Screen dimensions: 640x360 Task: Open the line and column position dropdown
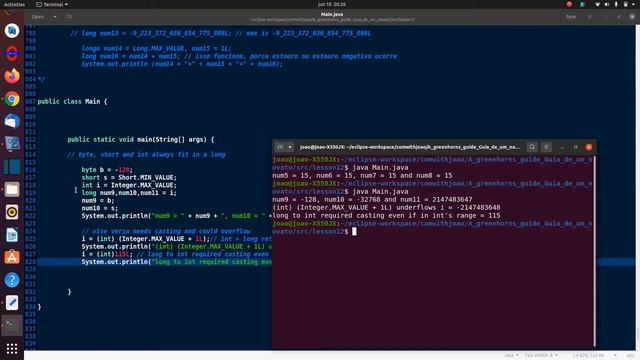(594, 356)
